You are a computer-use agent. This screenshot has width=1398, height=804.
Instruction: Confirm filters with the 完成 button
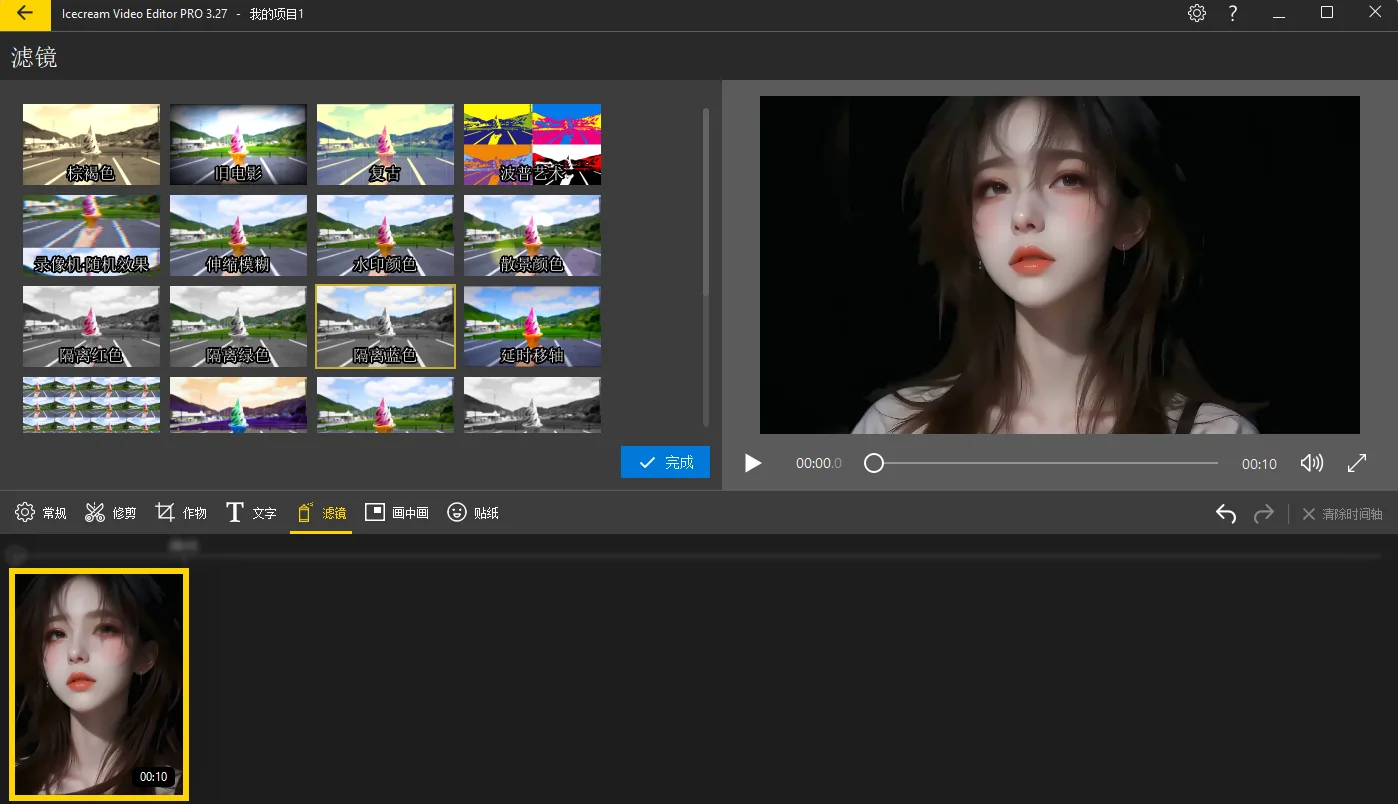tap(665, 462)
